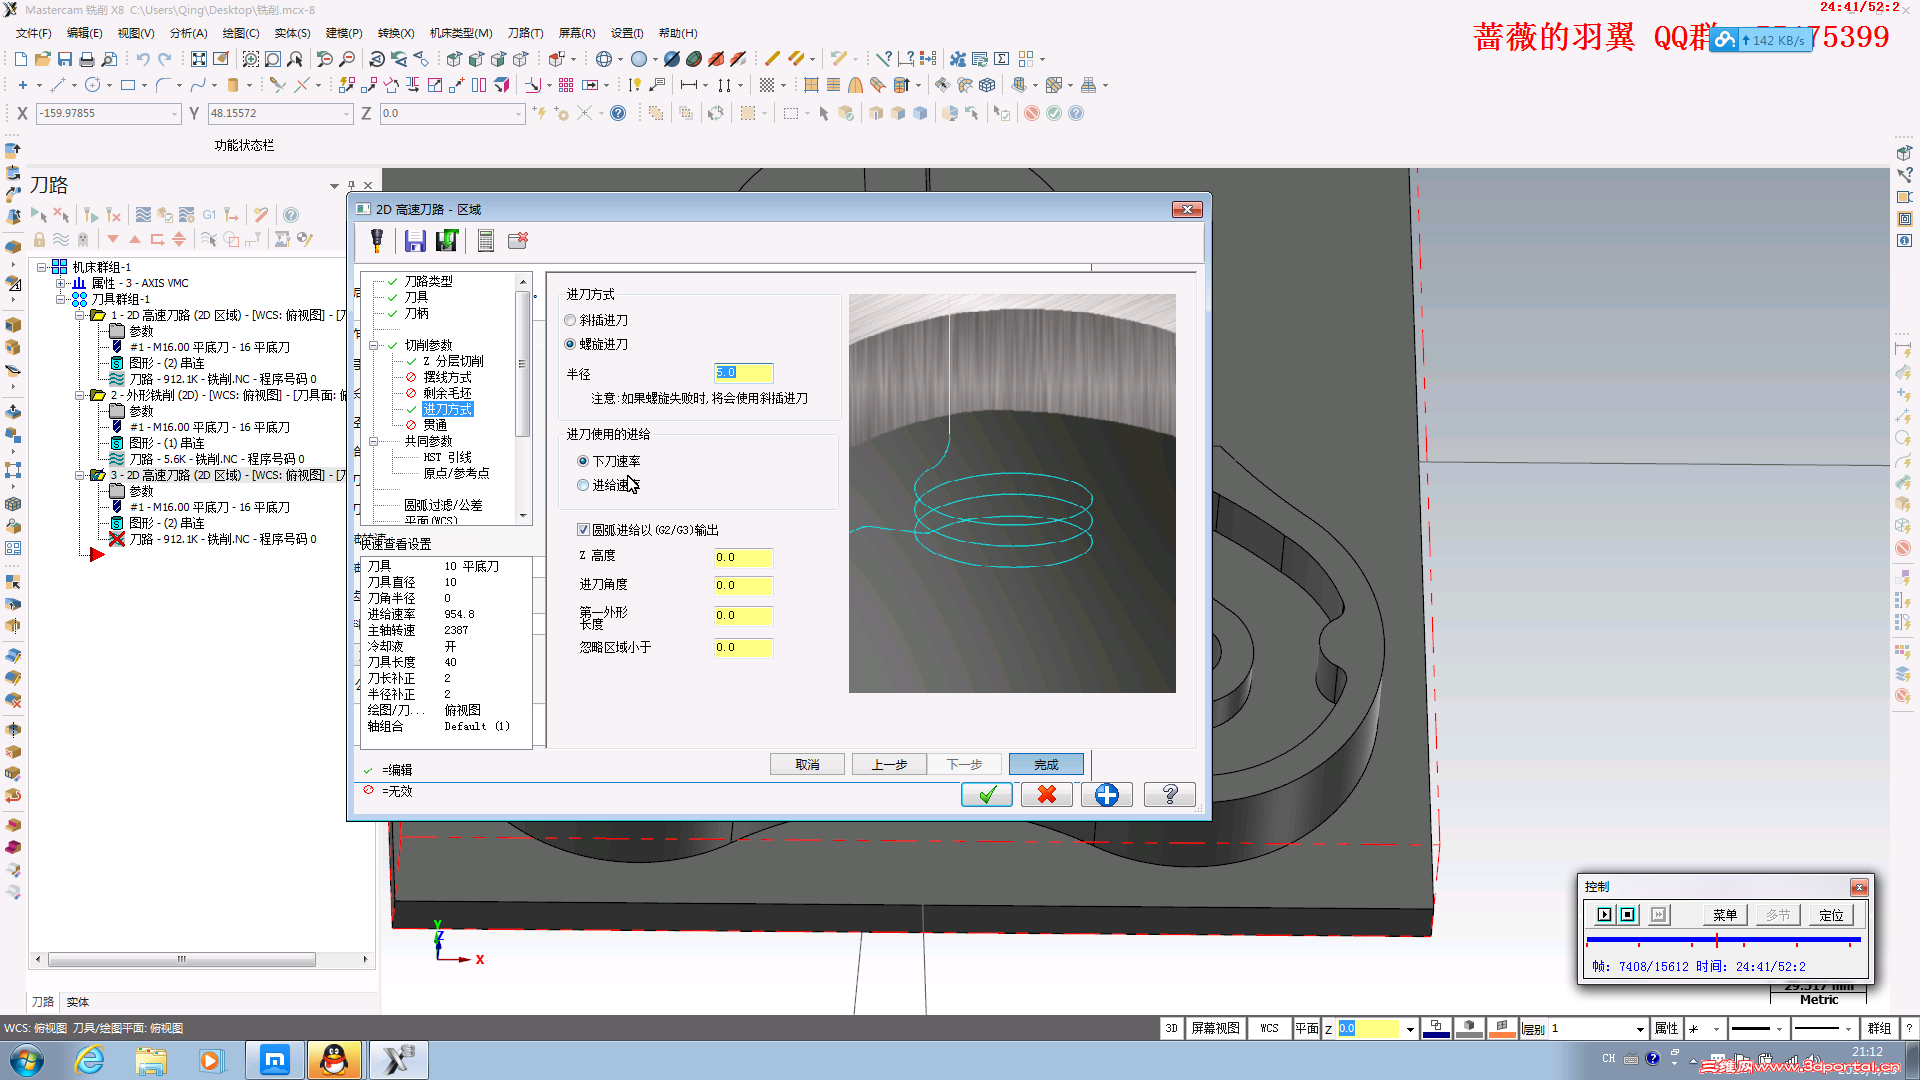Image resolution: width=1920 pixels, height=1080 pixels.
Task: Open the 刀路(T) menu
Action: tap(525, 33)
